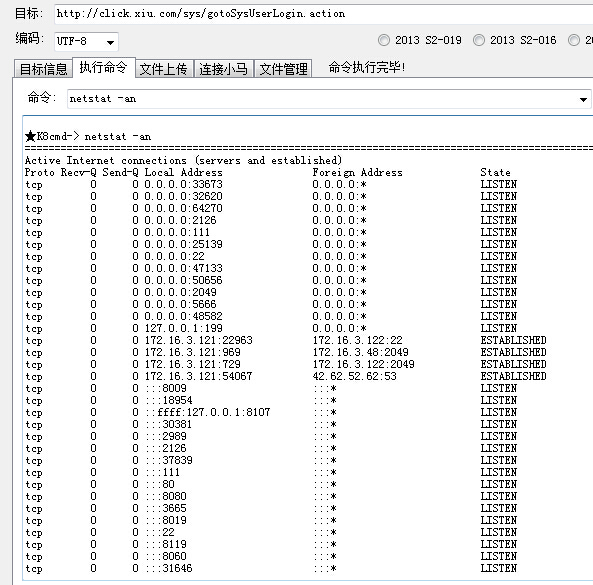Click the Foreign Address column header
This screenshot has width=593, height=585.
(x=357, y=172)
